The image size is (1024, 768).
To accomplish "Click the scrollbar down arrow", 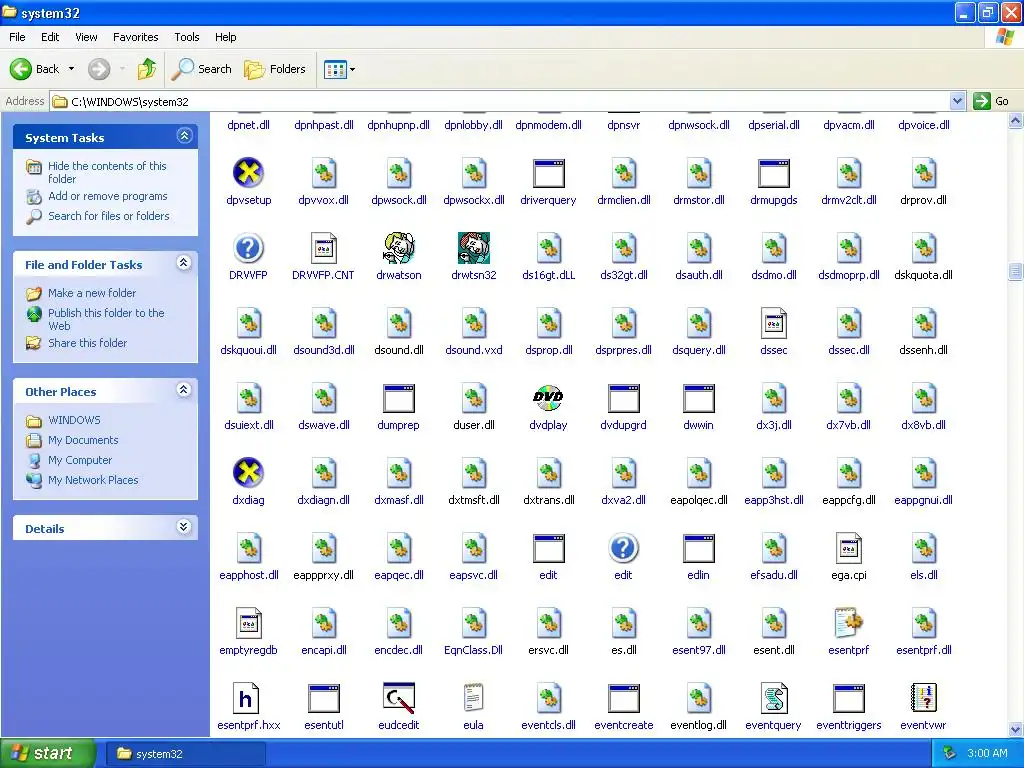I will [1016, 729].
